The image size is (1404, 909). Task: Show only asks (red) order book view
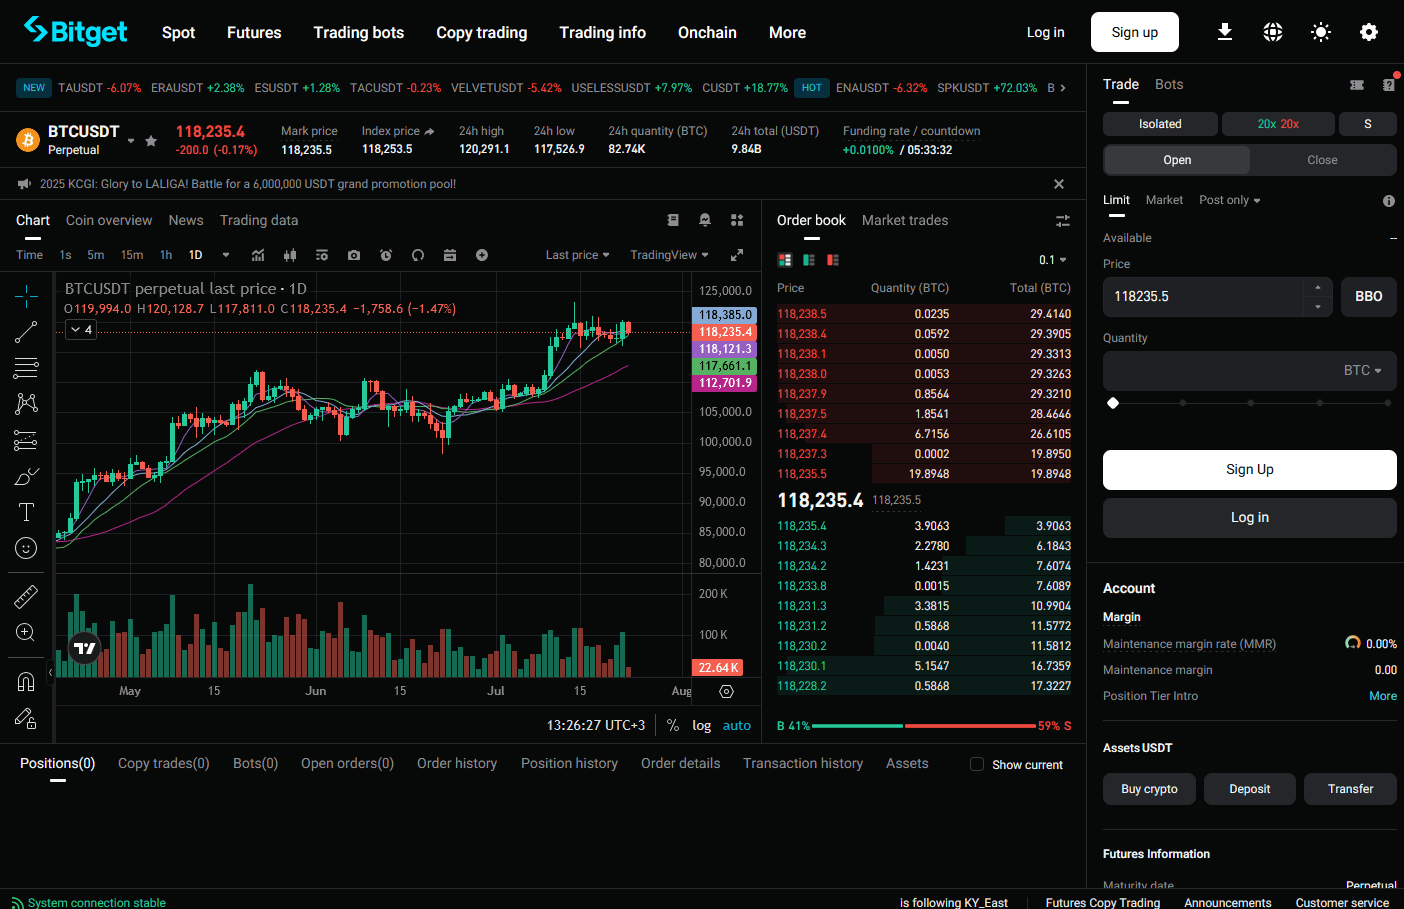click(x=833, y=260)
